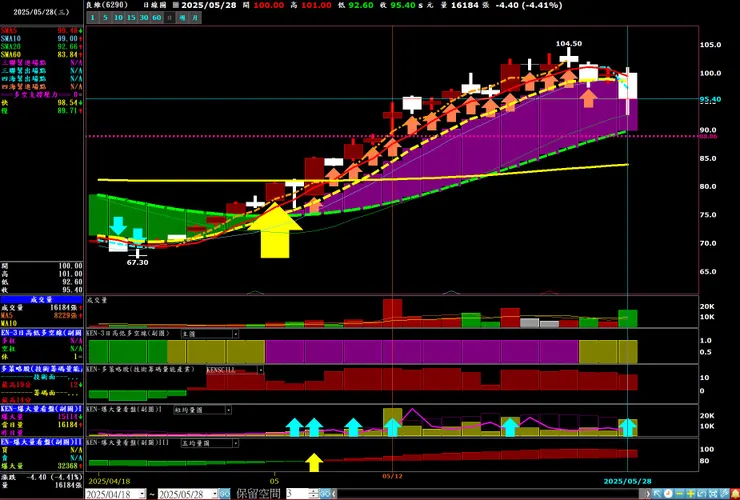The image size is (740, 500).
Task: Click the EN-爆大量看盤(副圖)II blue header
Action: click(x=42, y=442)
